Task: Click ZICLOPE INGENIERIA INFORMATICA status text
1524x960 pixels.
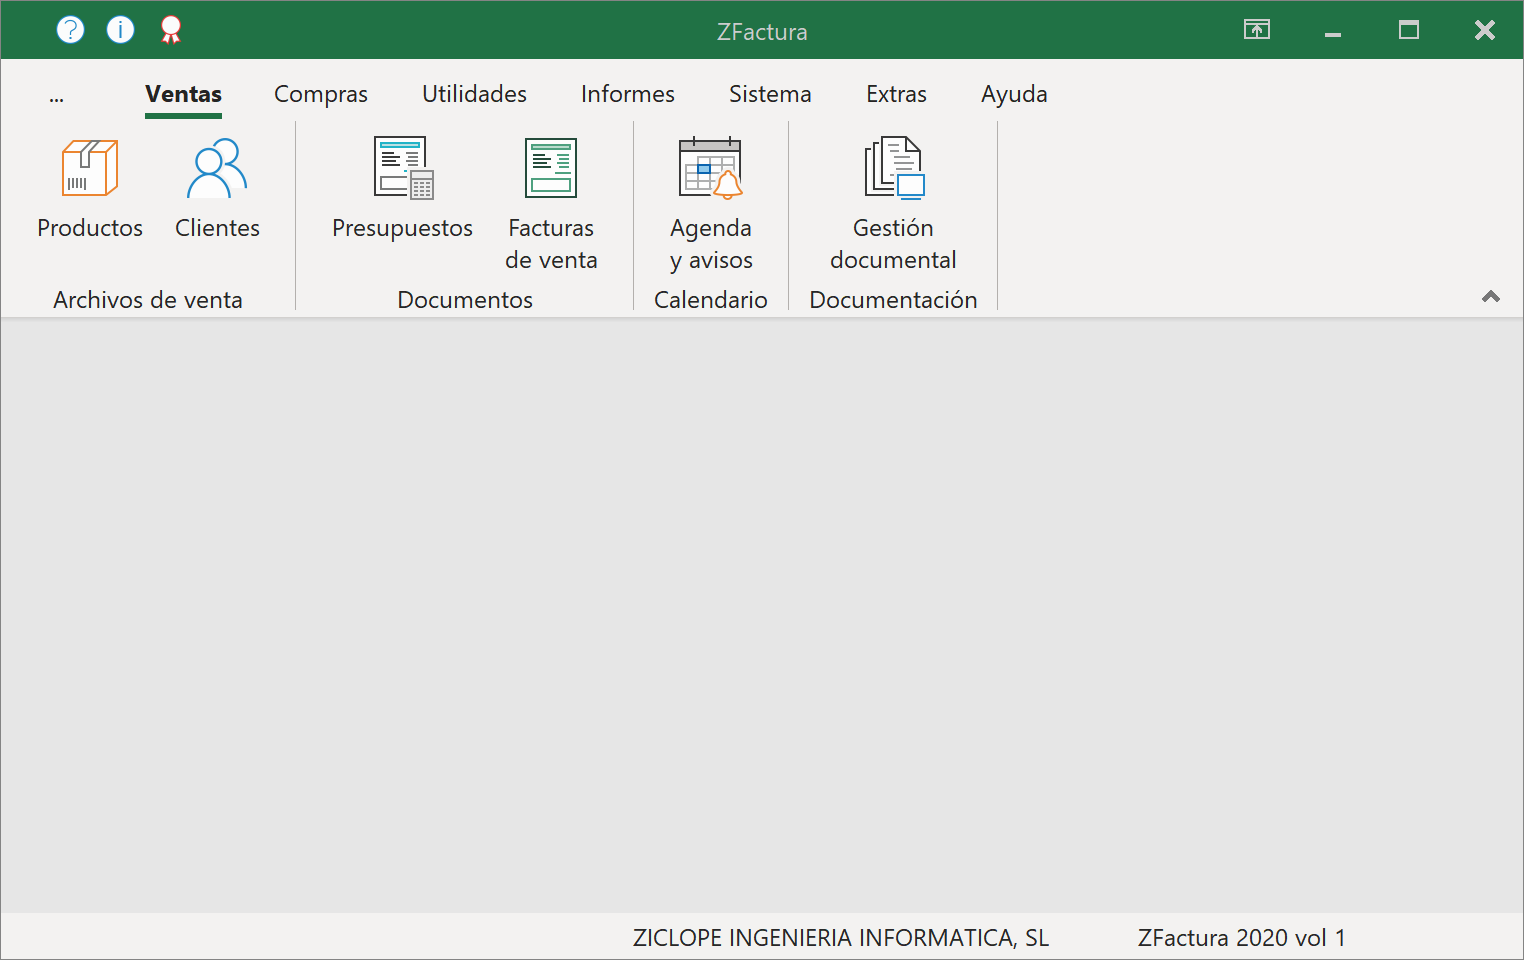Action: (x=840, y=938)
